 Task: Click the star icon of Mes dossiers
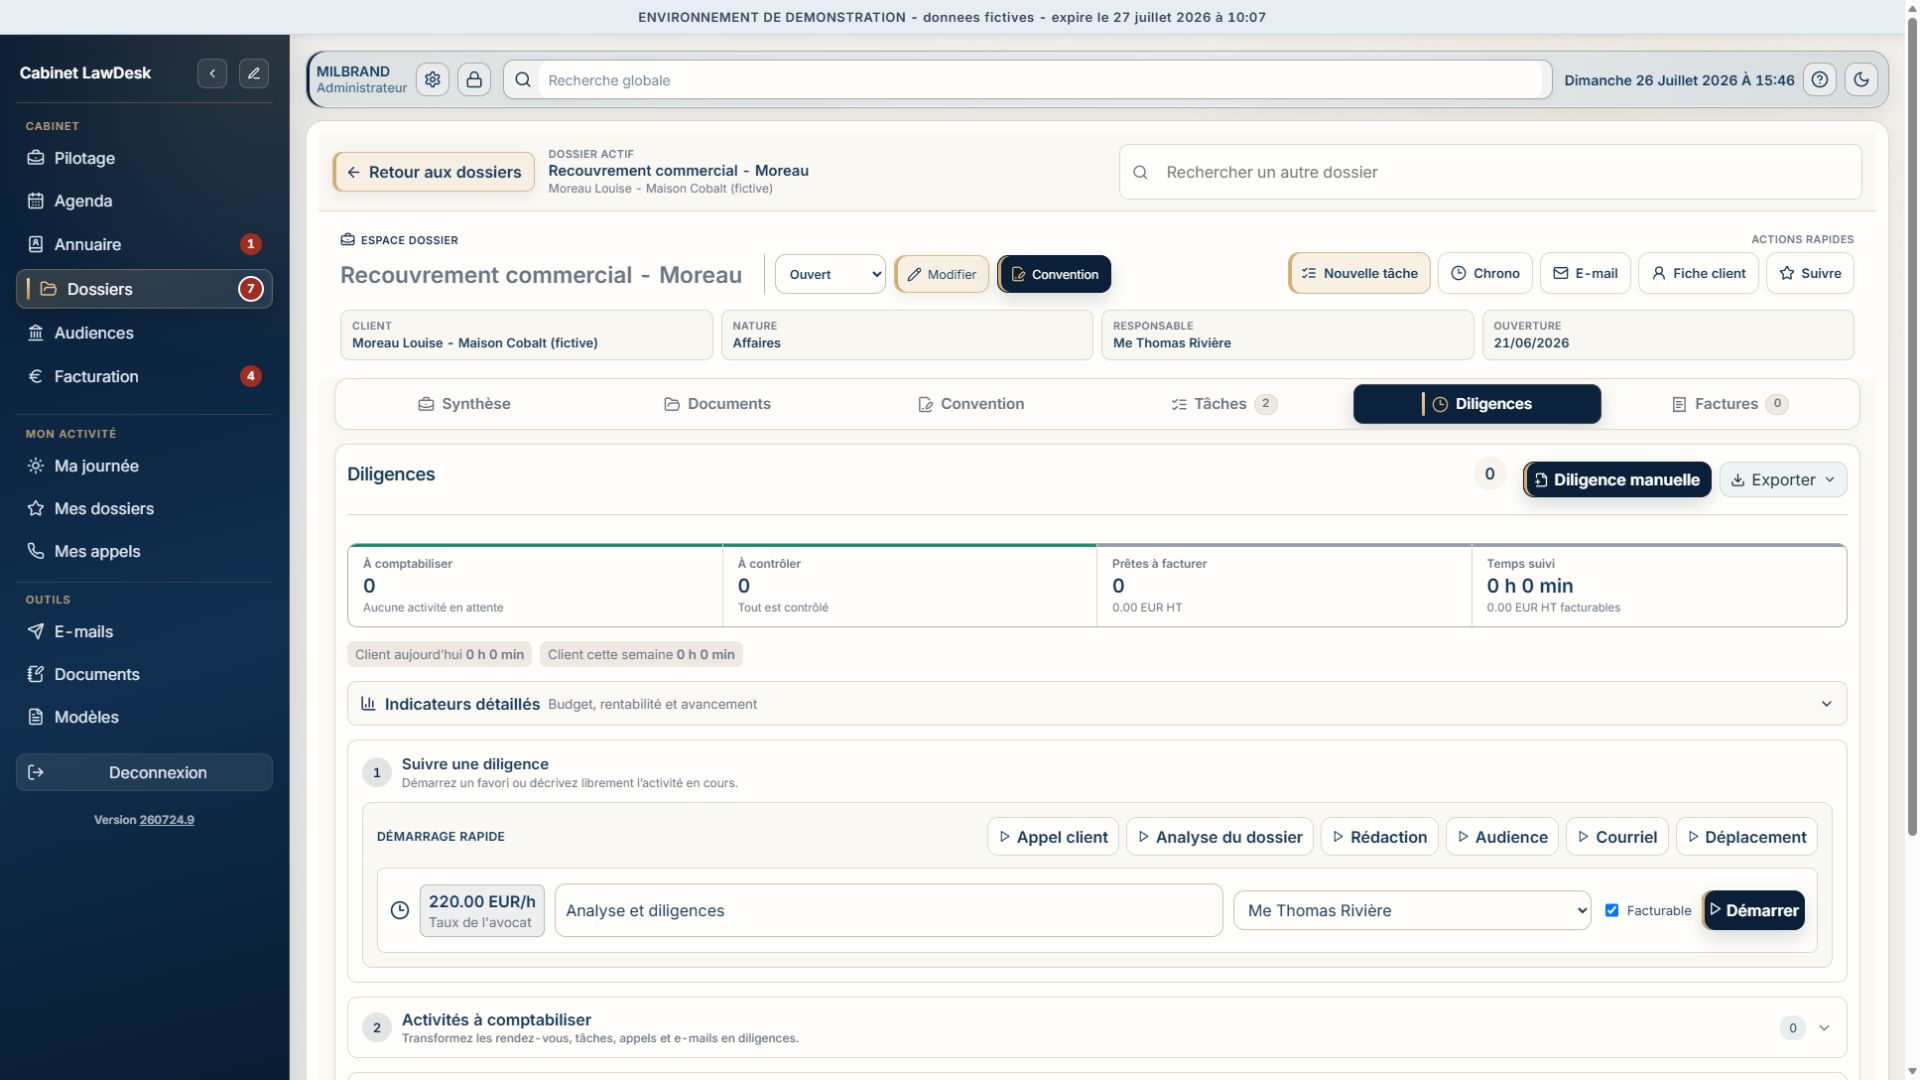pyautogui.click(x=36, y=508)
